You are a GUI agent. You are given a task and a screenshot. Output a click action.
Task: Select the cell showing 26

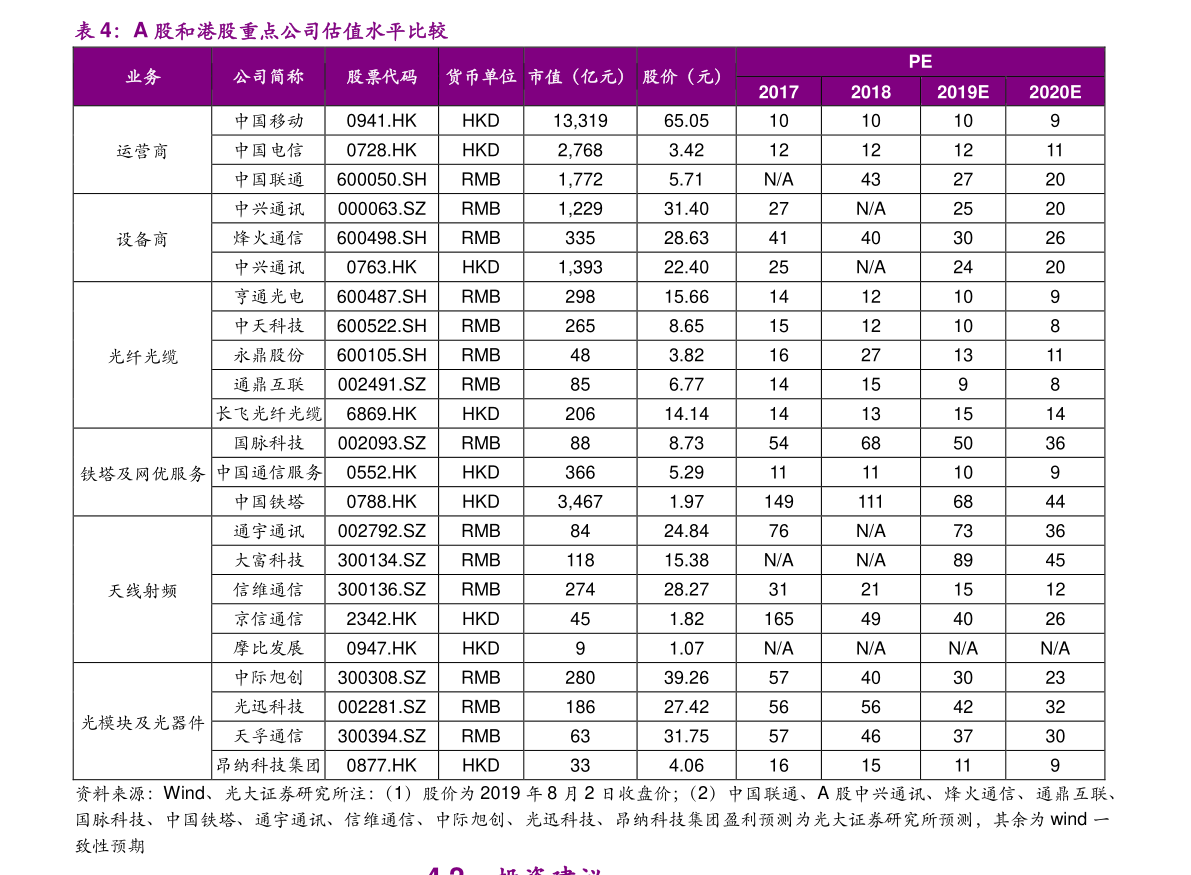1055,618
